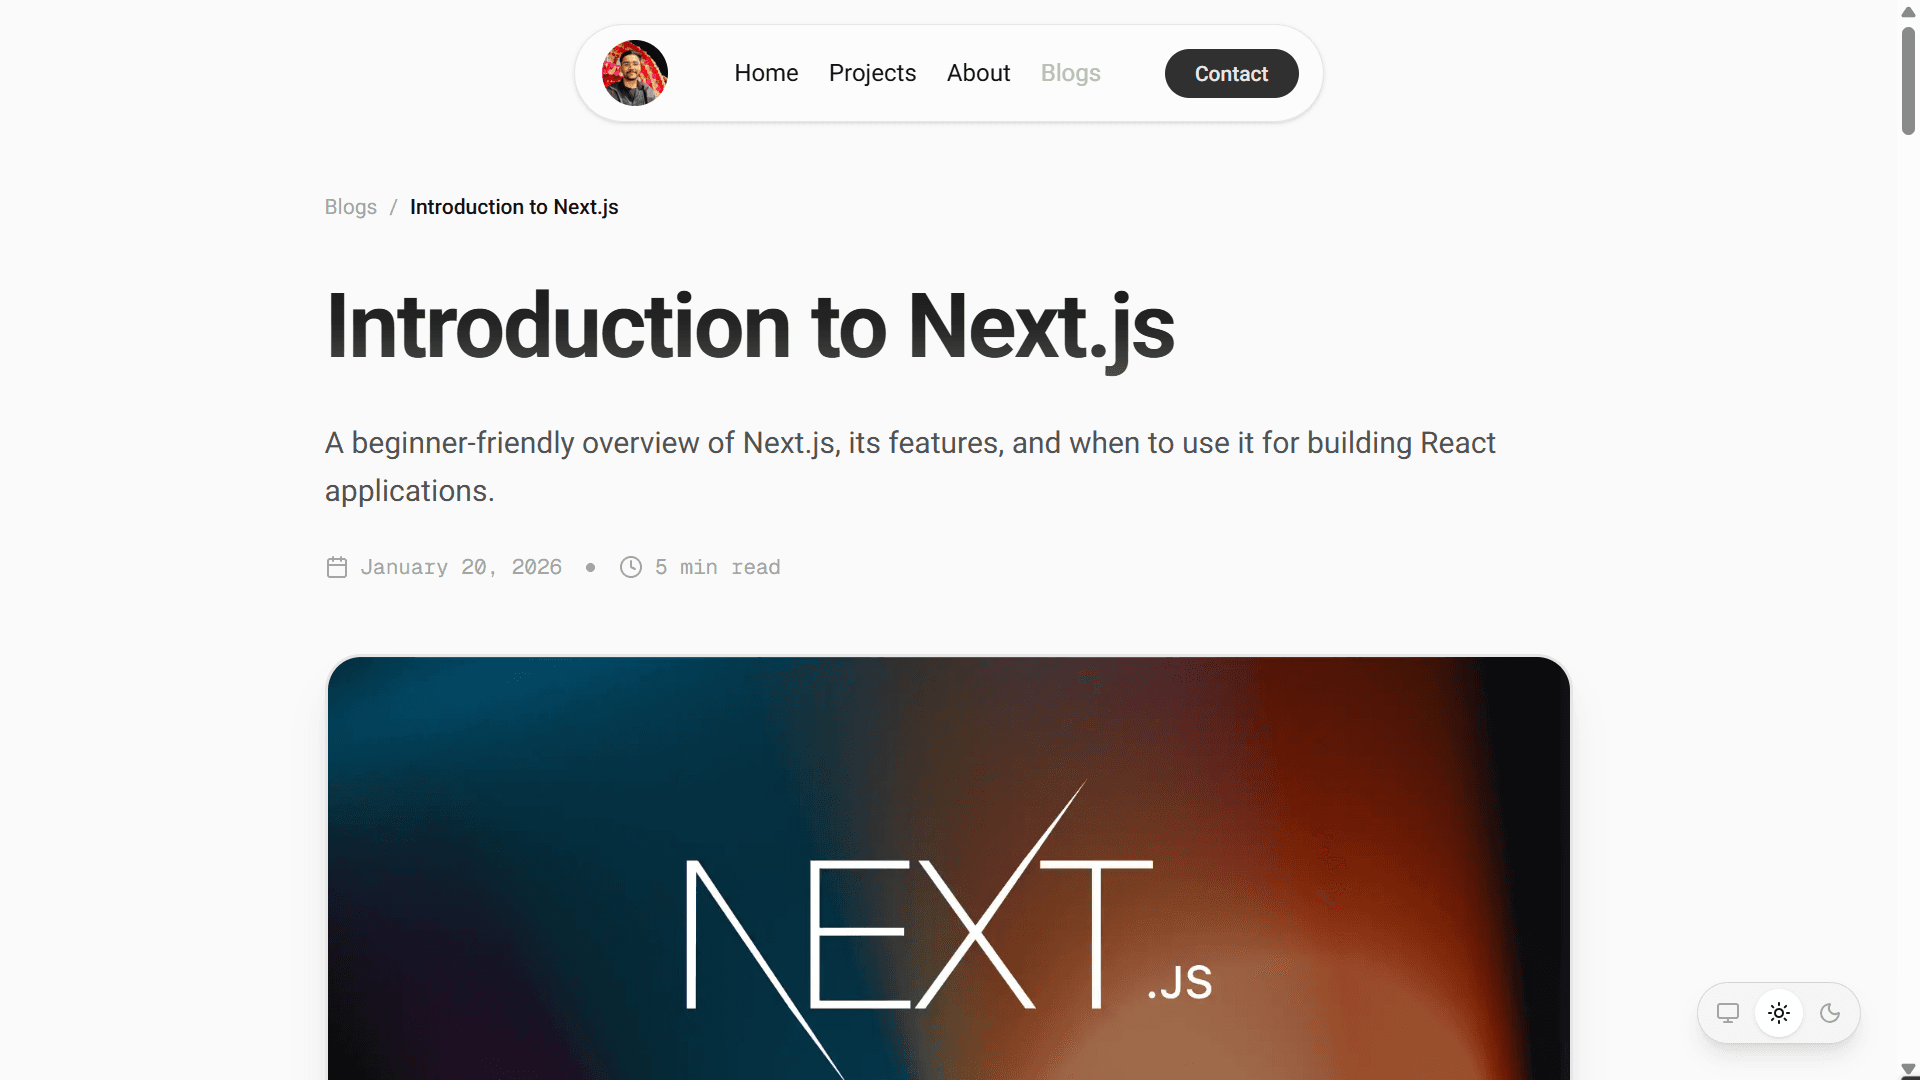This screenshot has width=1920, height=1080.
Task: Click the profile avatar in navbar
Action: pos(634,73)
